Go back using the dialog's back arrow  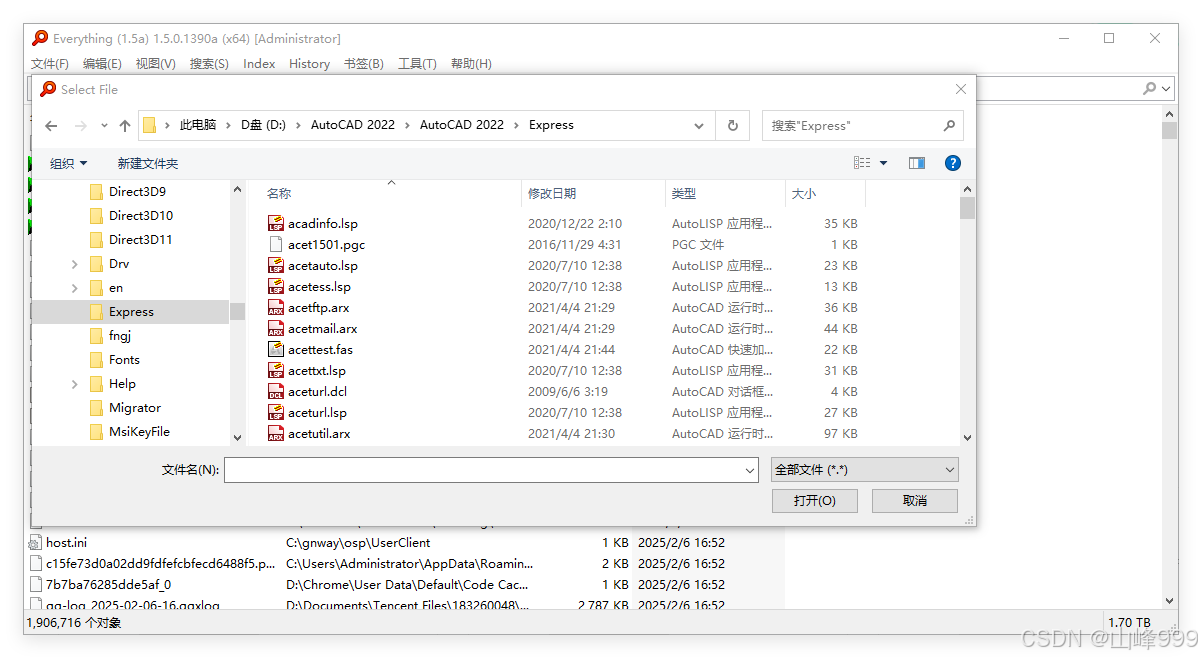52,126
